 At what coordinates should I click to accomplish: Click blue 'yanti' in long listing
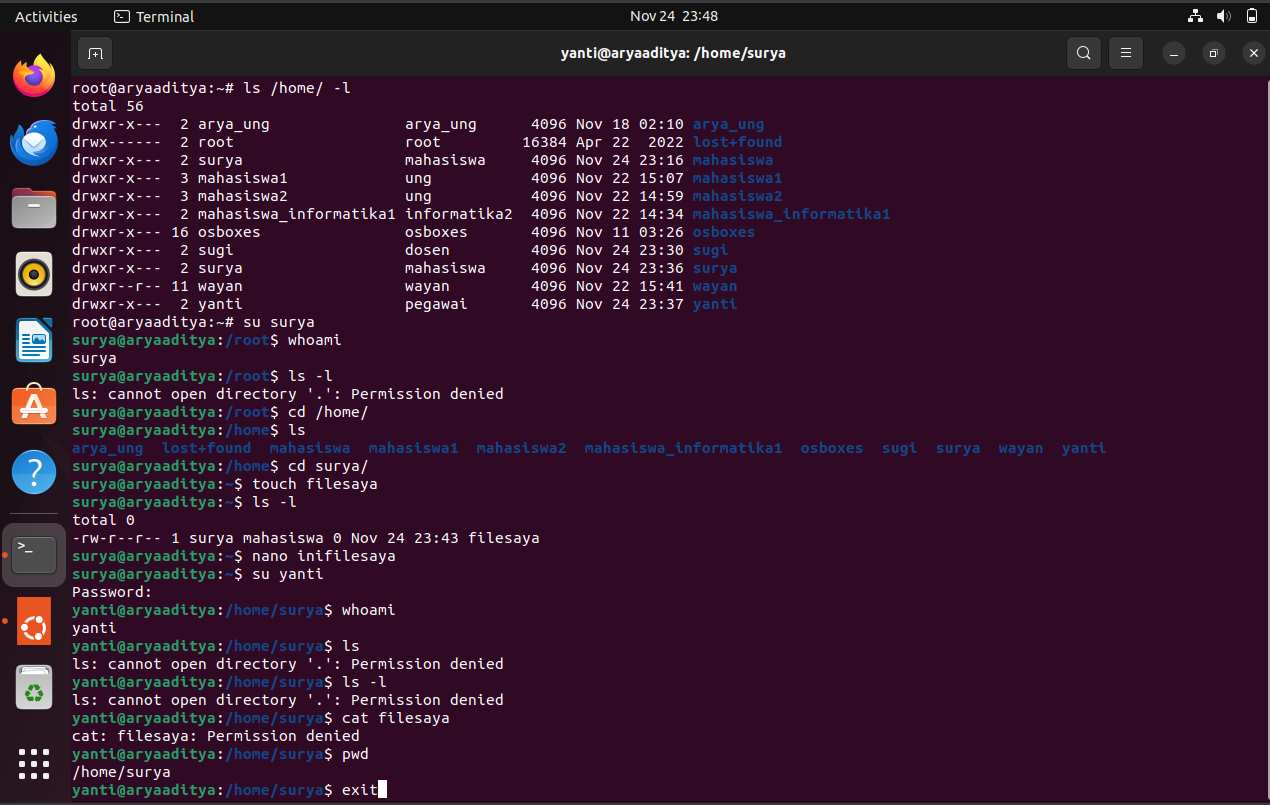click(714, 304)
